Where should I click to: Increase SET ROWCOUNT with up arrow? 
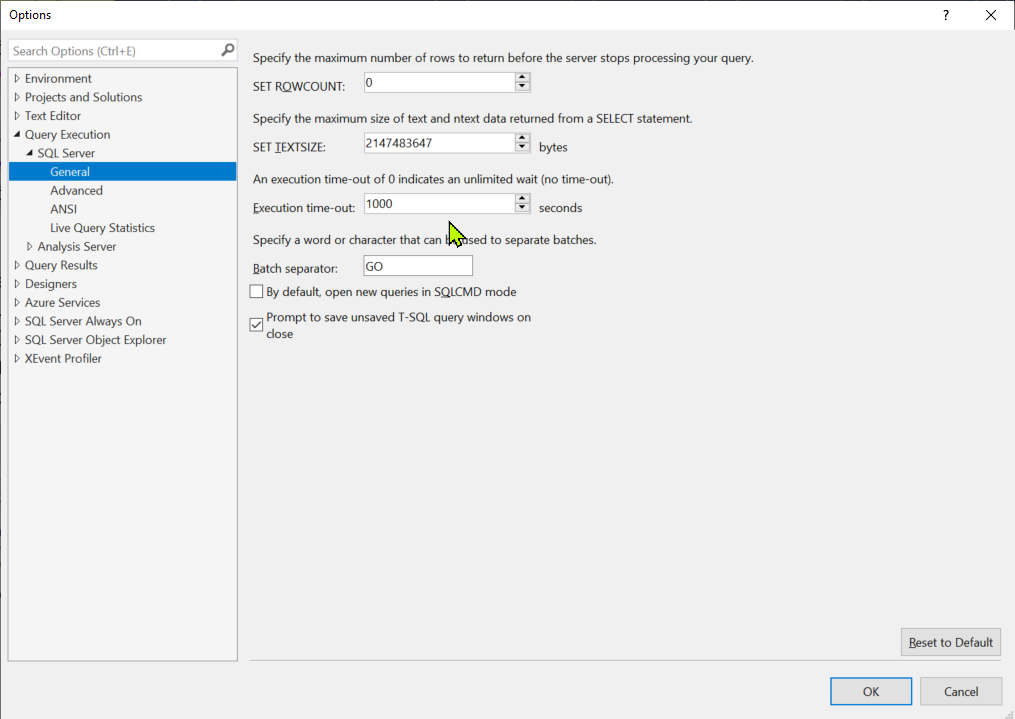click(x=522, y=78)
